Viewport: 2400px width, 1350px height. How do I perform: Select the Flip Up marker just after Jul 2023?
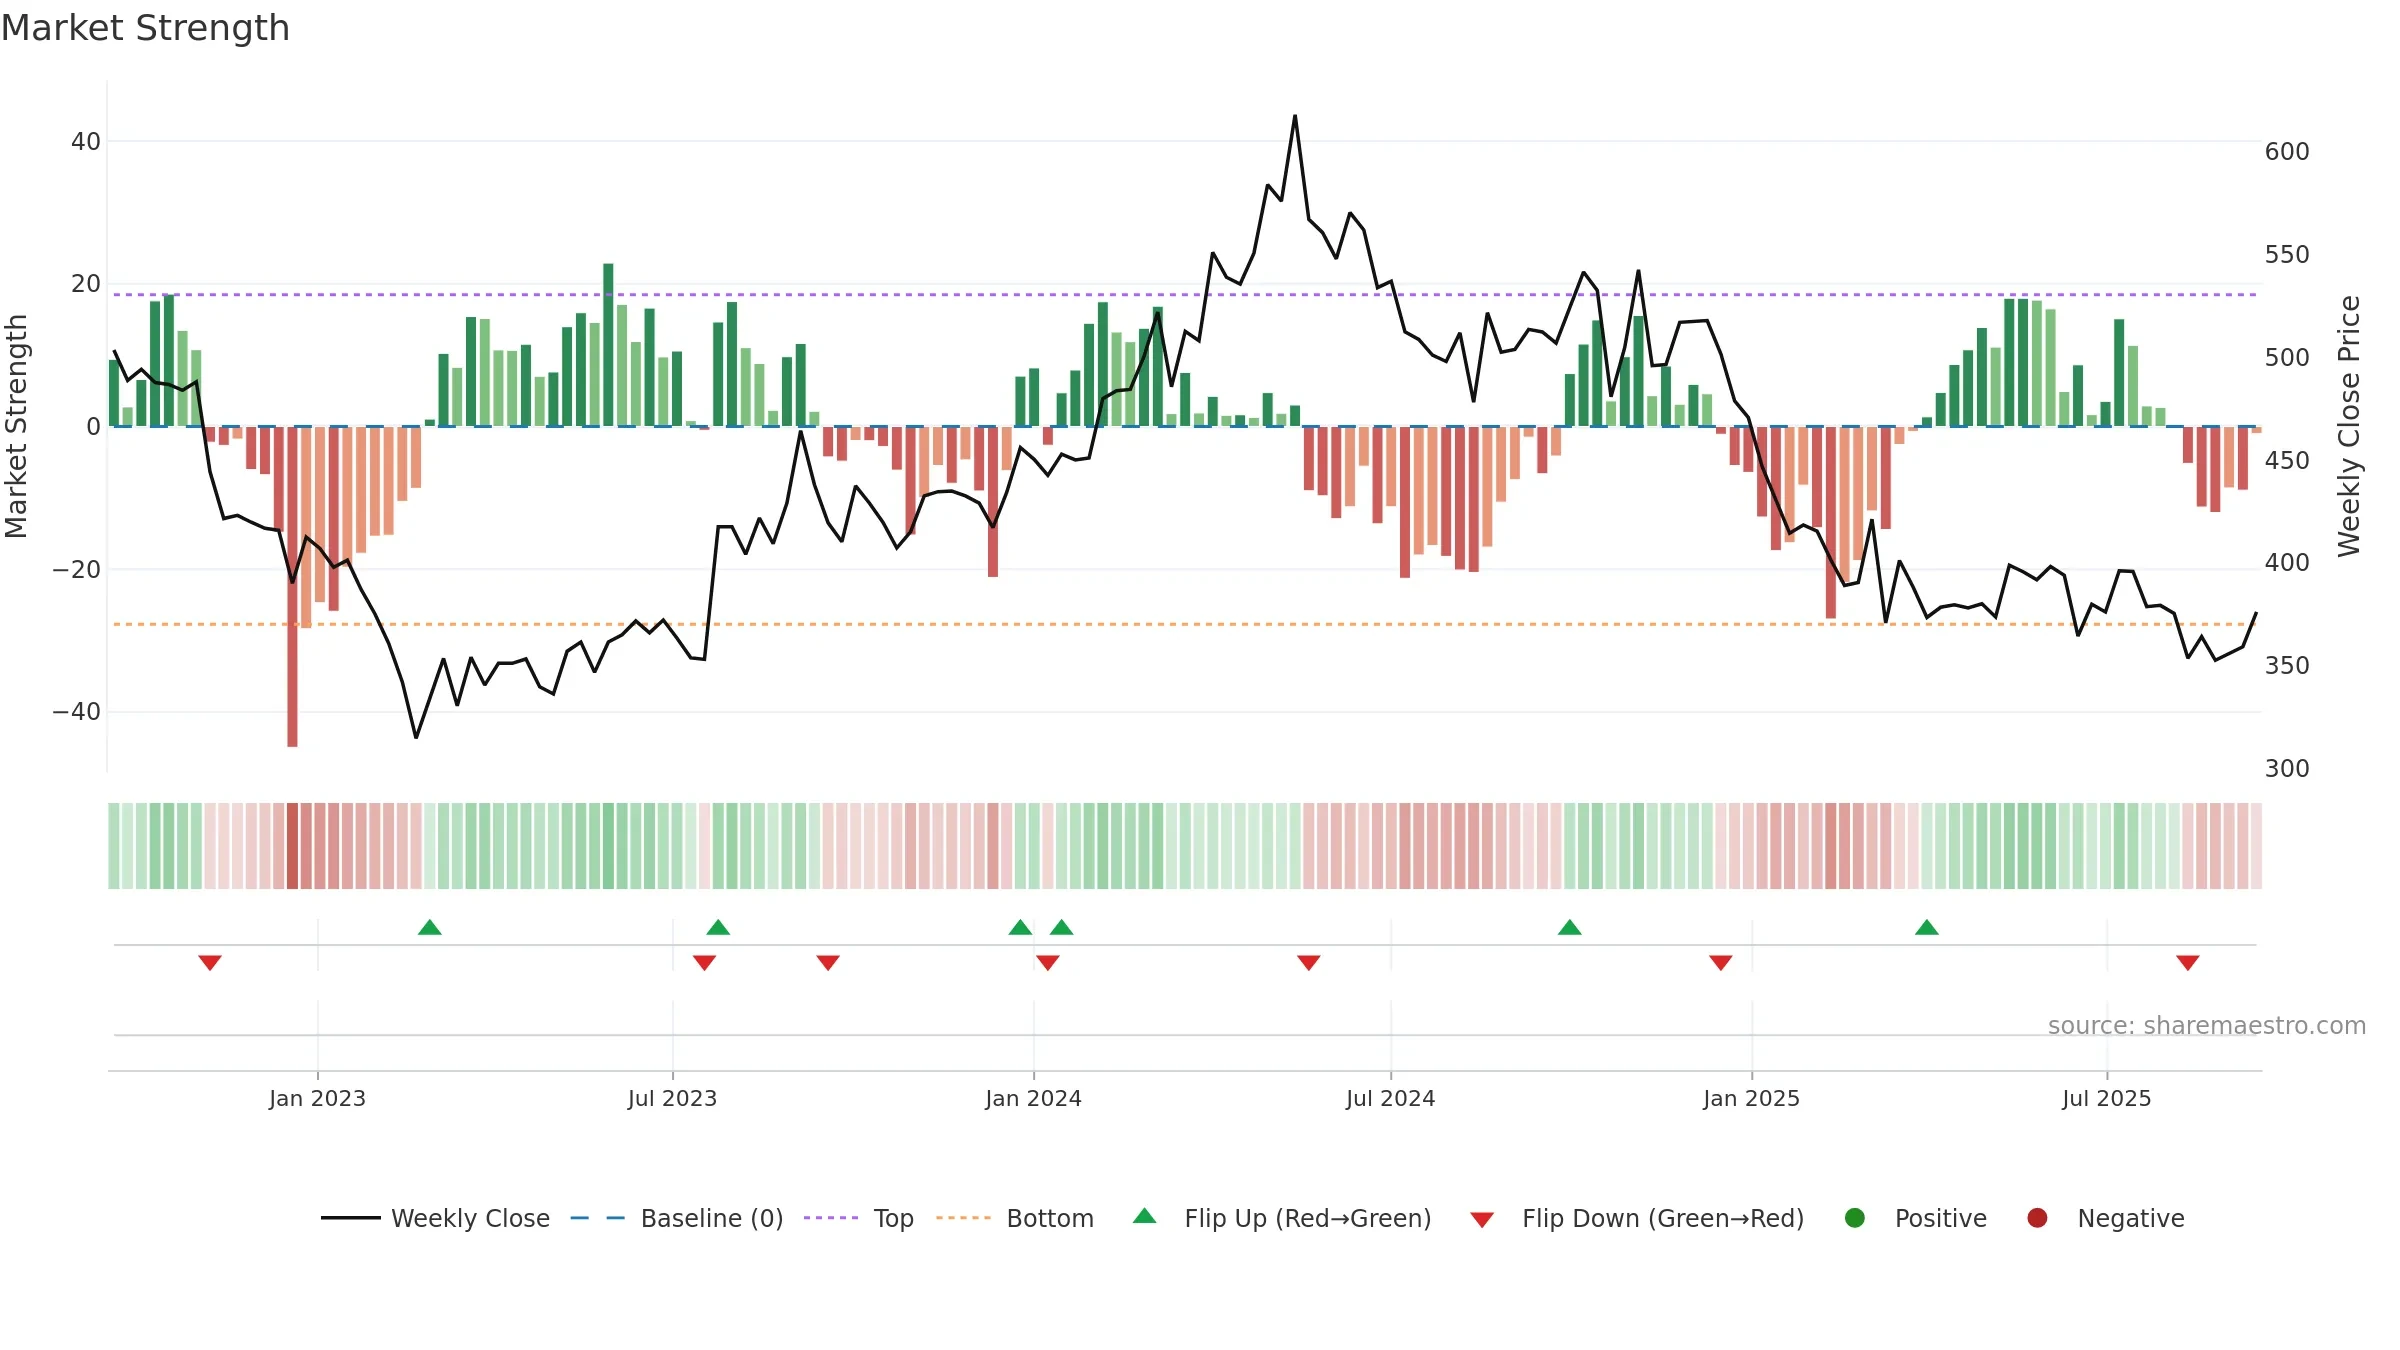pos(718,927)
